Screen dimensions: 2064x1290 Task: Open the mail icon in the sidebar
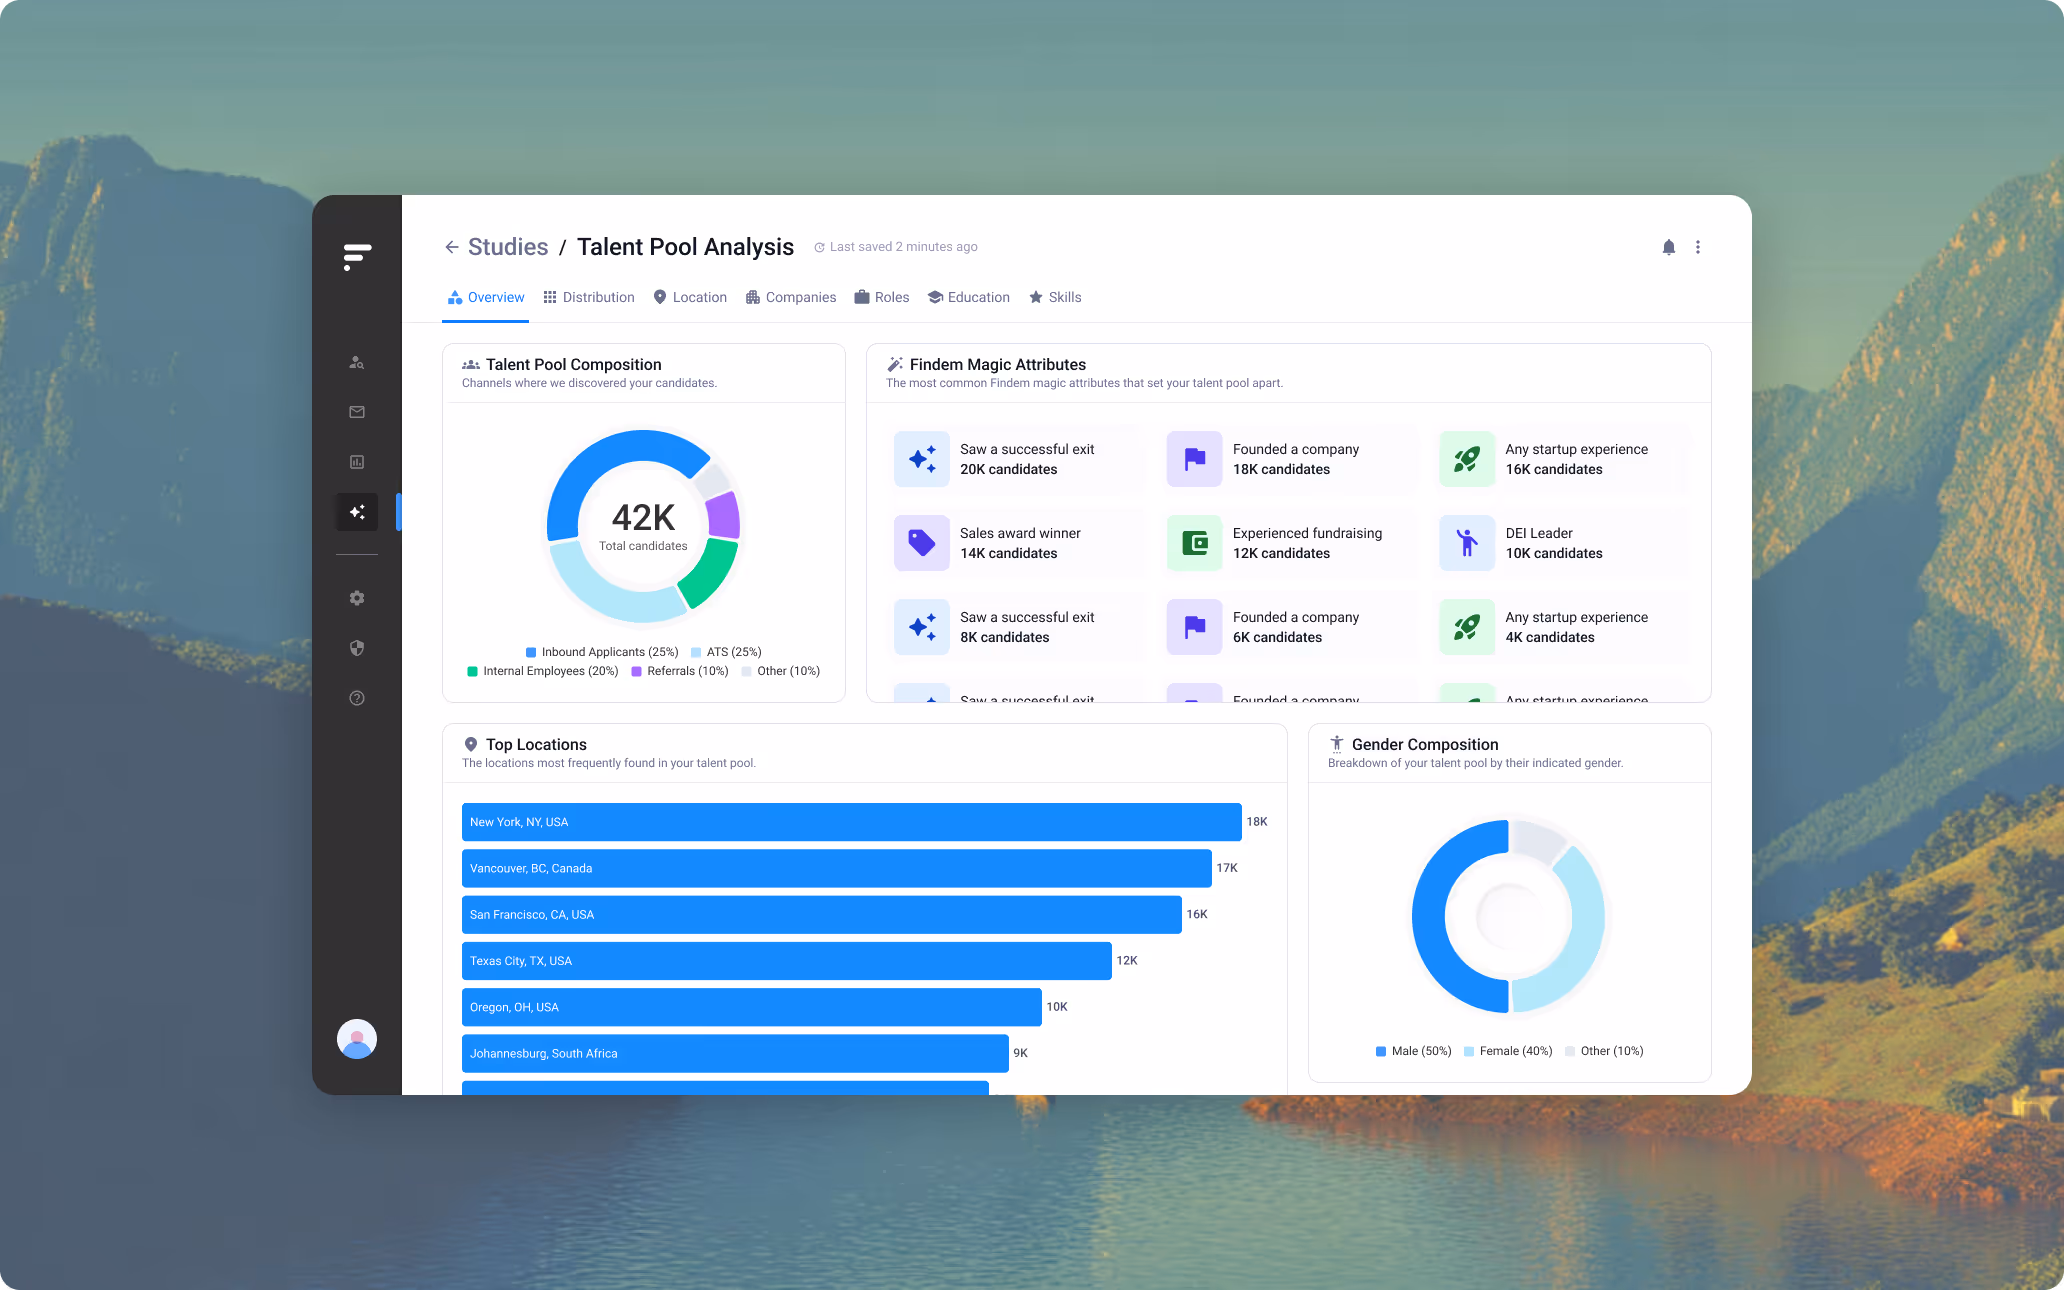(x=357, y=412)
